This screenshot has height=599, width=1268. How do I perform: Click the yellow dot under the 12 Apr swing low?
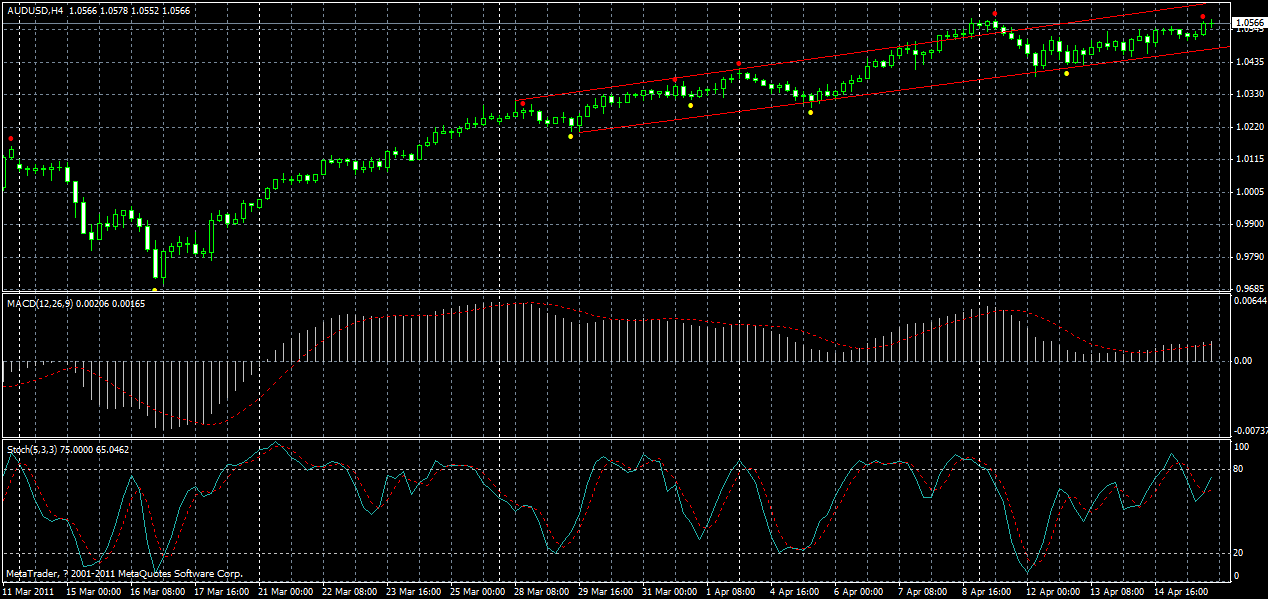coord(1065,72)
